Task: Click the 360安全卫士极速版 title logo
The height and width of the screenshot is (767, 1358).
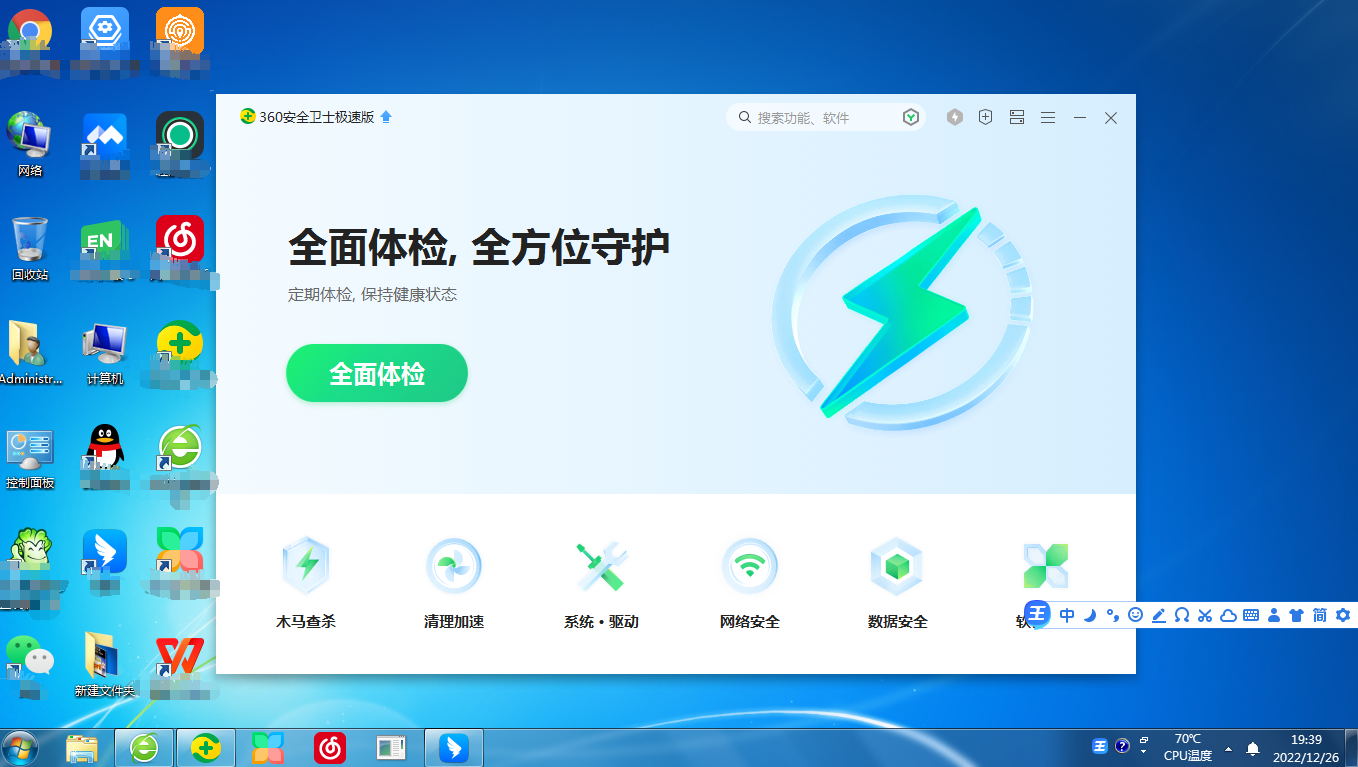Action: pyautogui.click(x=307, y=117)
